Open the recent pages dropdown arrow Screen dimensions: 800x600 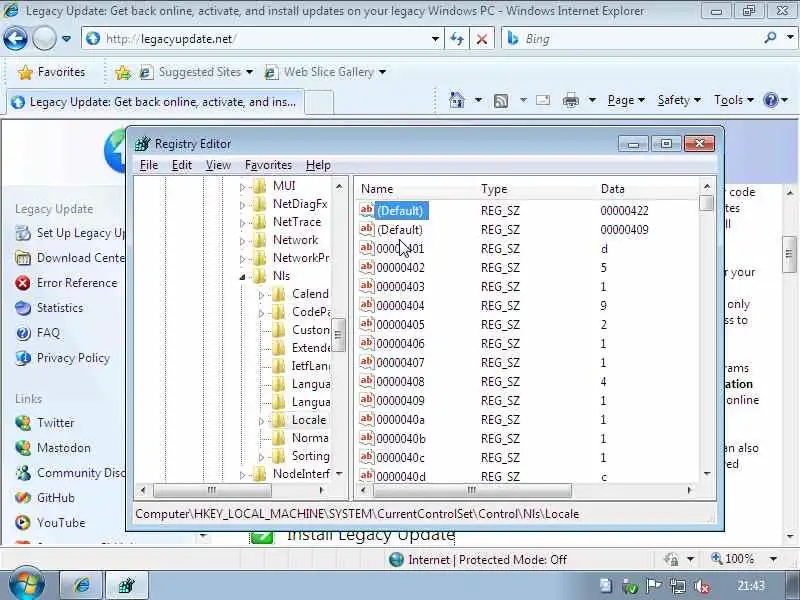click(x=66, y=39)
